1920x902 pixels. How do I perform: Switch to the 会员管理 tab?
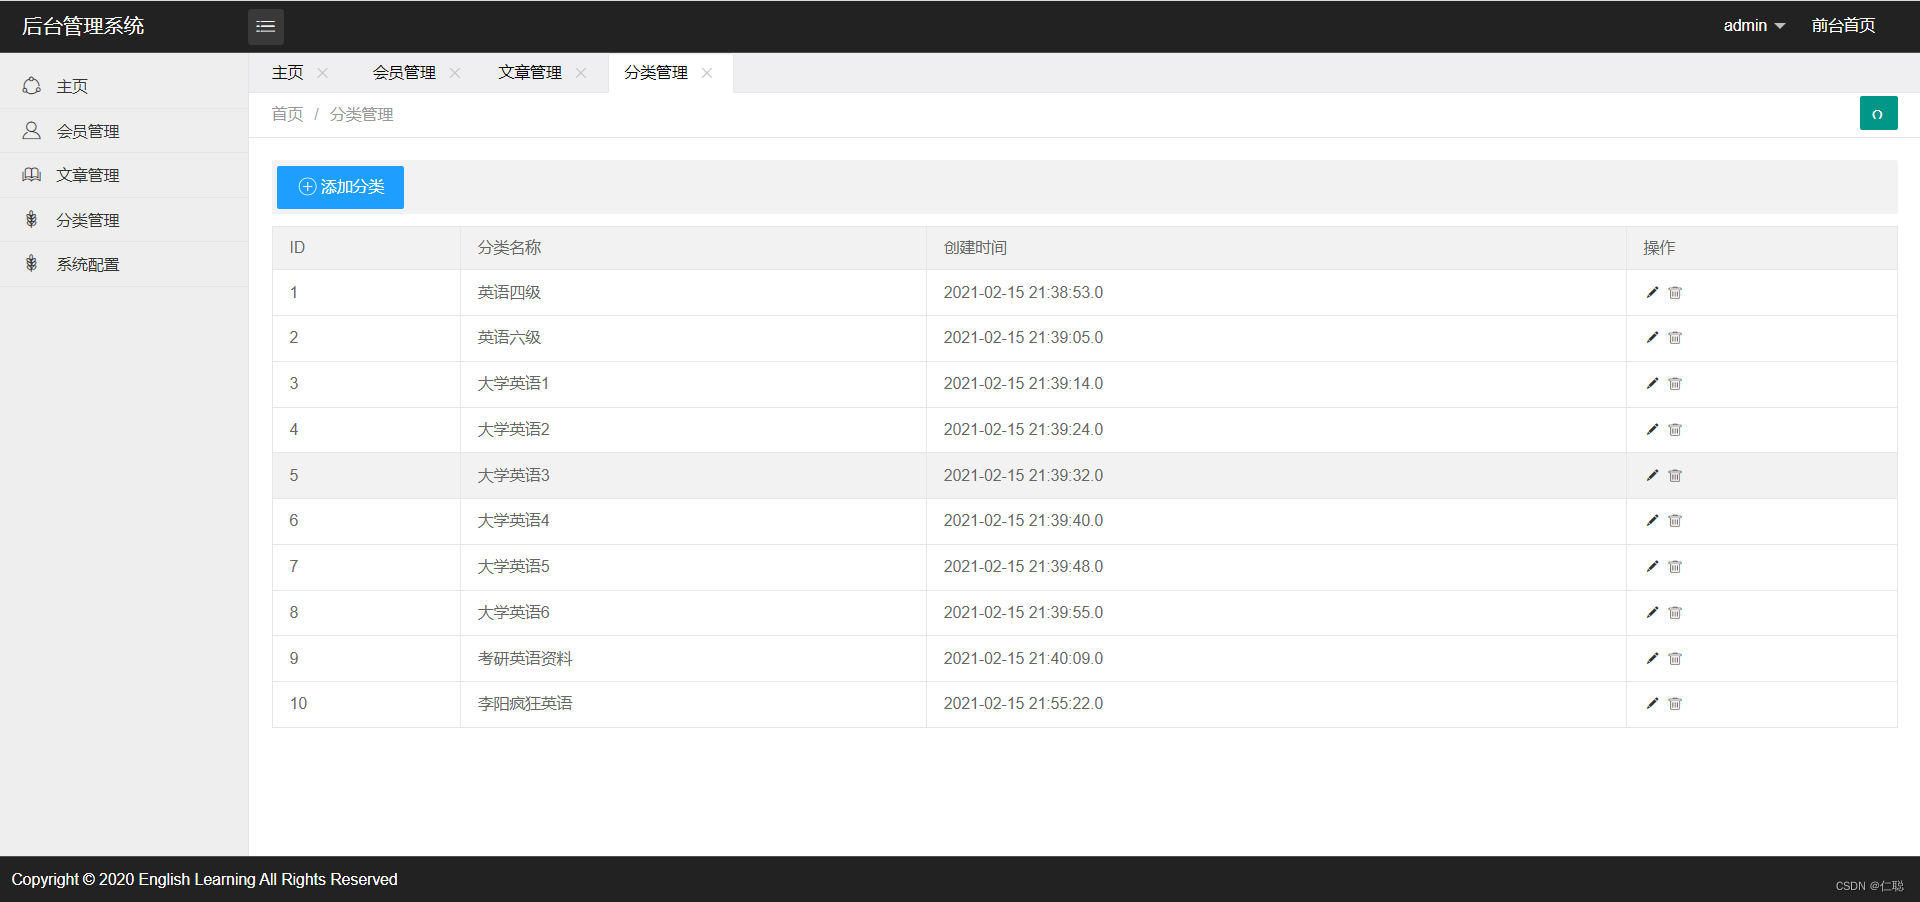(404, 72)
